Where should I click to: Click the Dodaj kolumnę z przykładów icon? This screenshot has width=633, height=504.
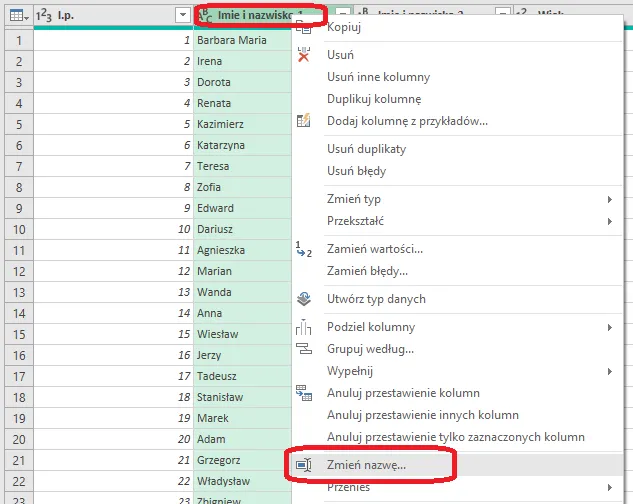pos(305,121)
